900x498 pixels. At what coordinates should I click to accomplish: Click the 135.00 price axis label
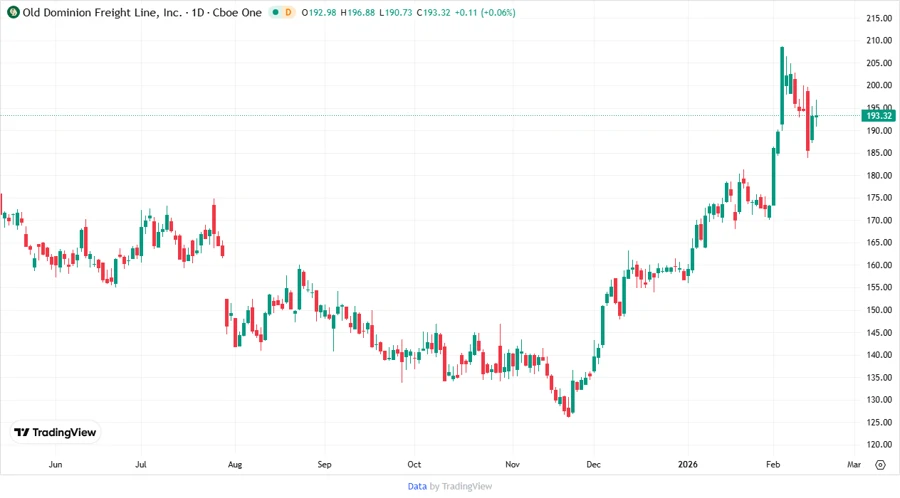(x=879, y=378)
